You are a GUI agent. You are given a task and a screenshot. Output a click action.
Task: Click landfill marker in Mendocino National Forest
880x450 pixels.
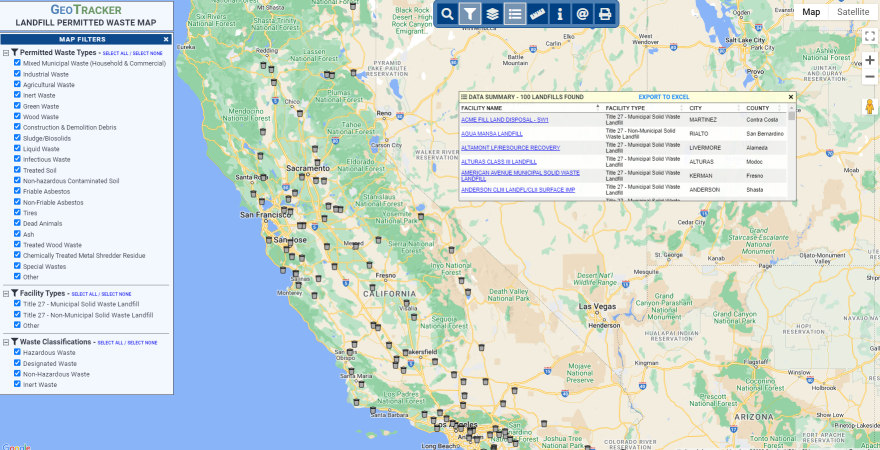262,131
